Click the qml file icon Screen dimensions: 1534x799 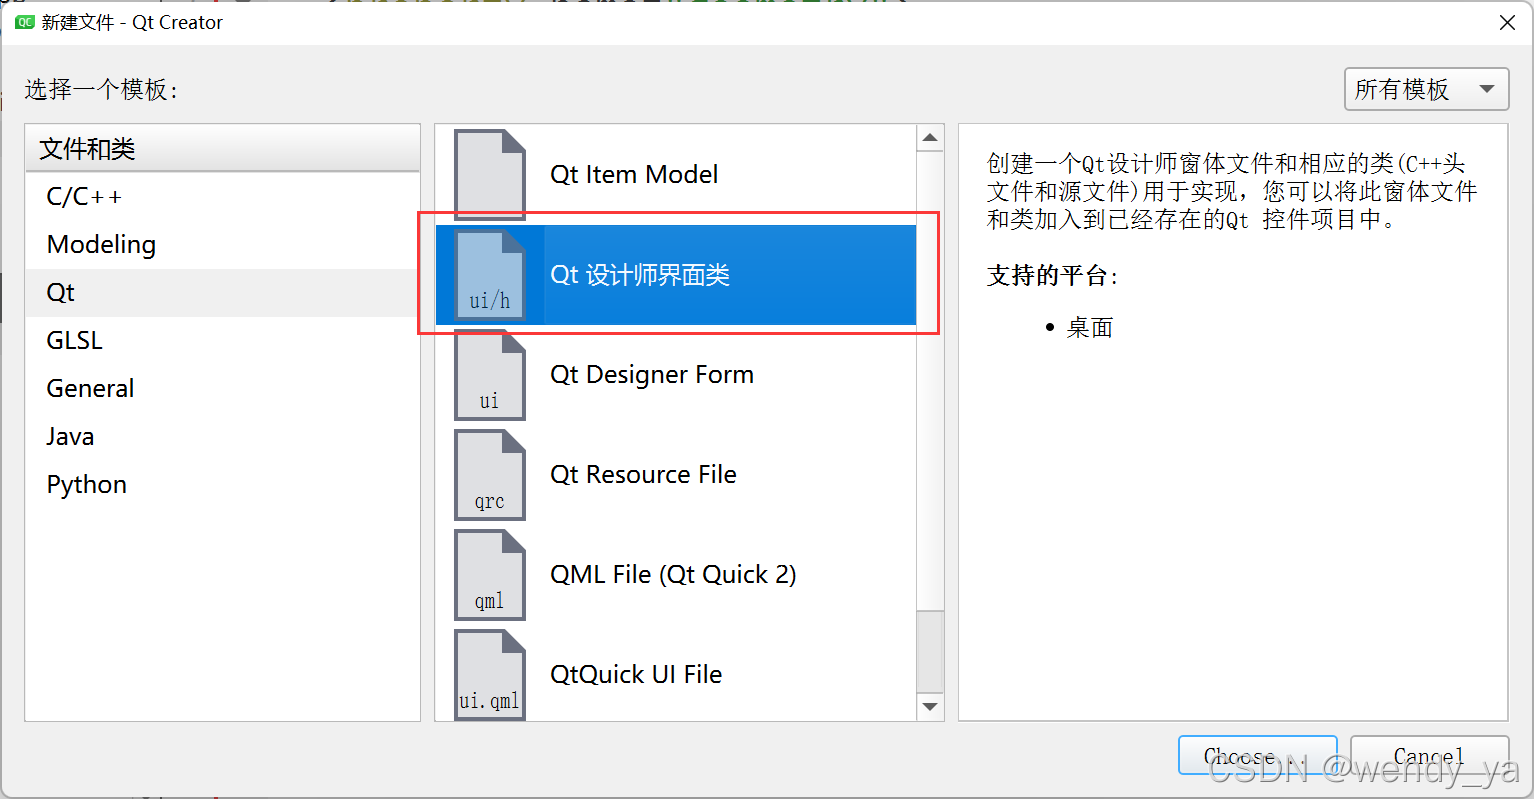pyautogui.click(x=490, y=575)
